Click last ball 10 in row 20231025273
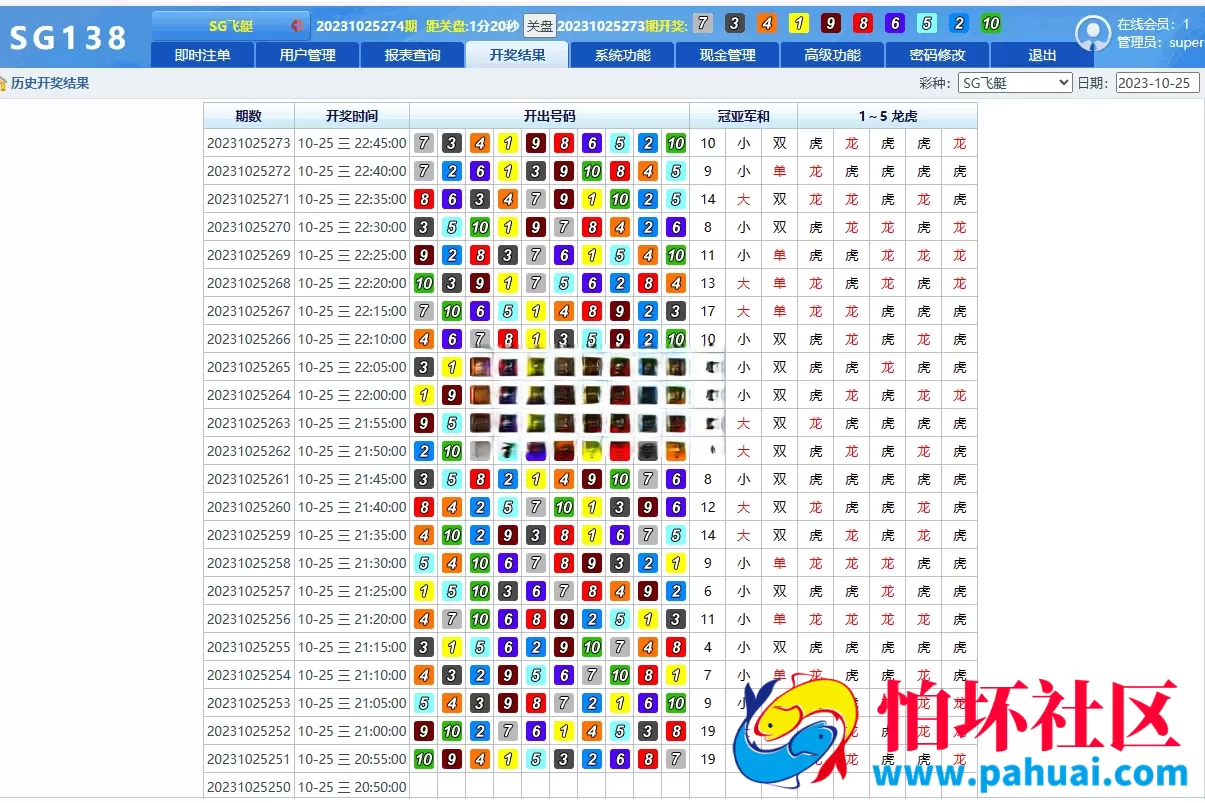The height and width of the screenshot is (803, 1205). (676, 143)
